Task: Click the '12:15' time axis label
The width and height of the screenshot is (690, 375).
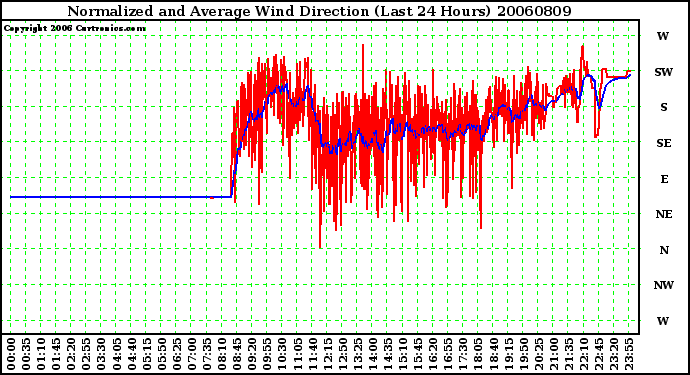Action: 327,354
